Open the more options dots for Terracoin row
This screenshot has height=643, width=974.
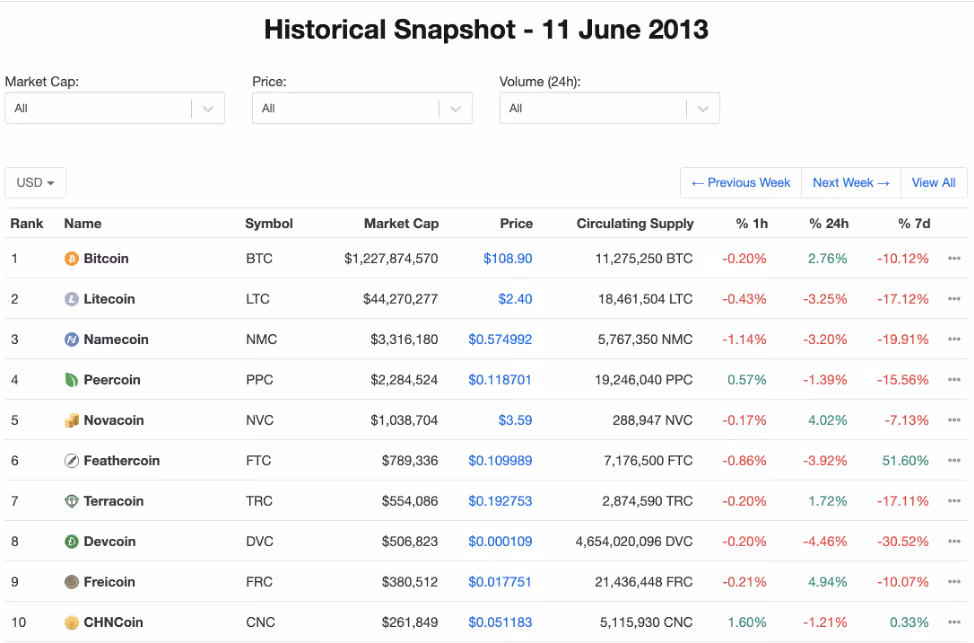(x=954, y=501)
